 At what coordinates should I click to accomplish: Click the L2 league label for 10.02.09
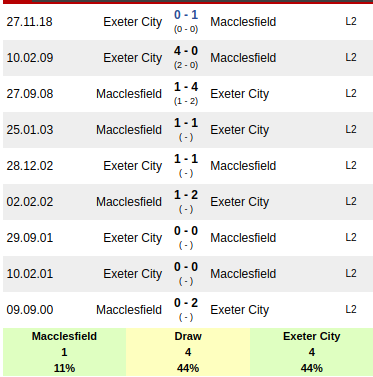(351, 57)
